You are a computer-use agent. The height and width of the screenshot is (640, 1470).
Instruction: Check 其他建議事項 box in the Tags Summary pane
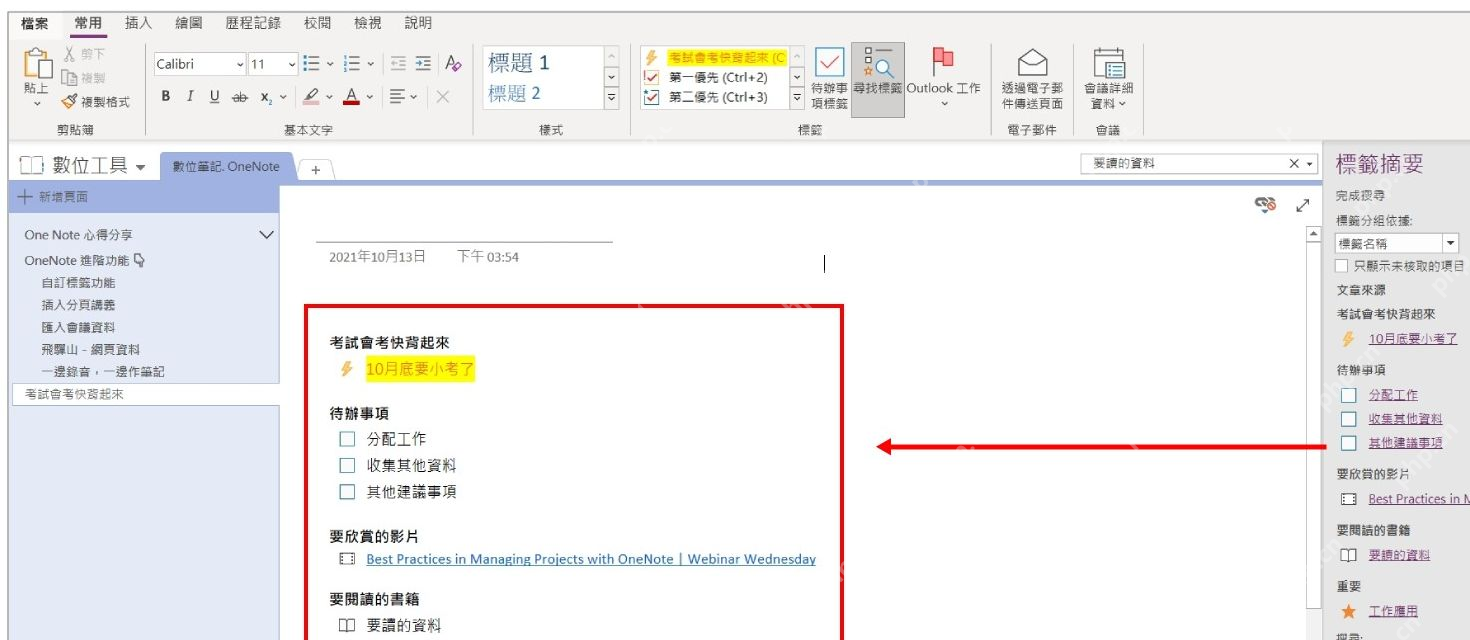click(1348, 443)
